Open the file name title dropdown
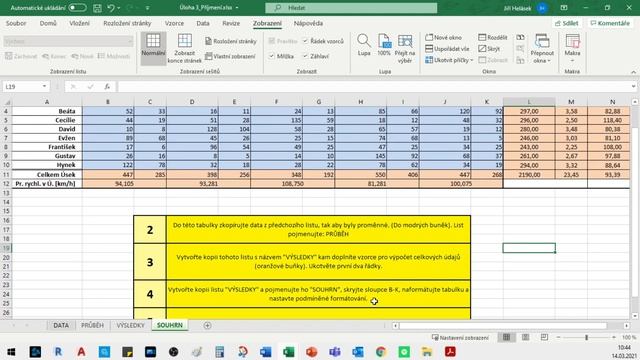640x360 pixels. pyautogui.click(x=237, y=8)
